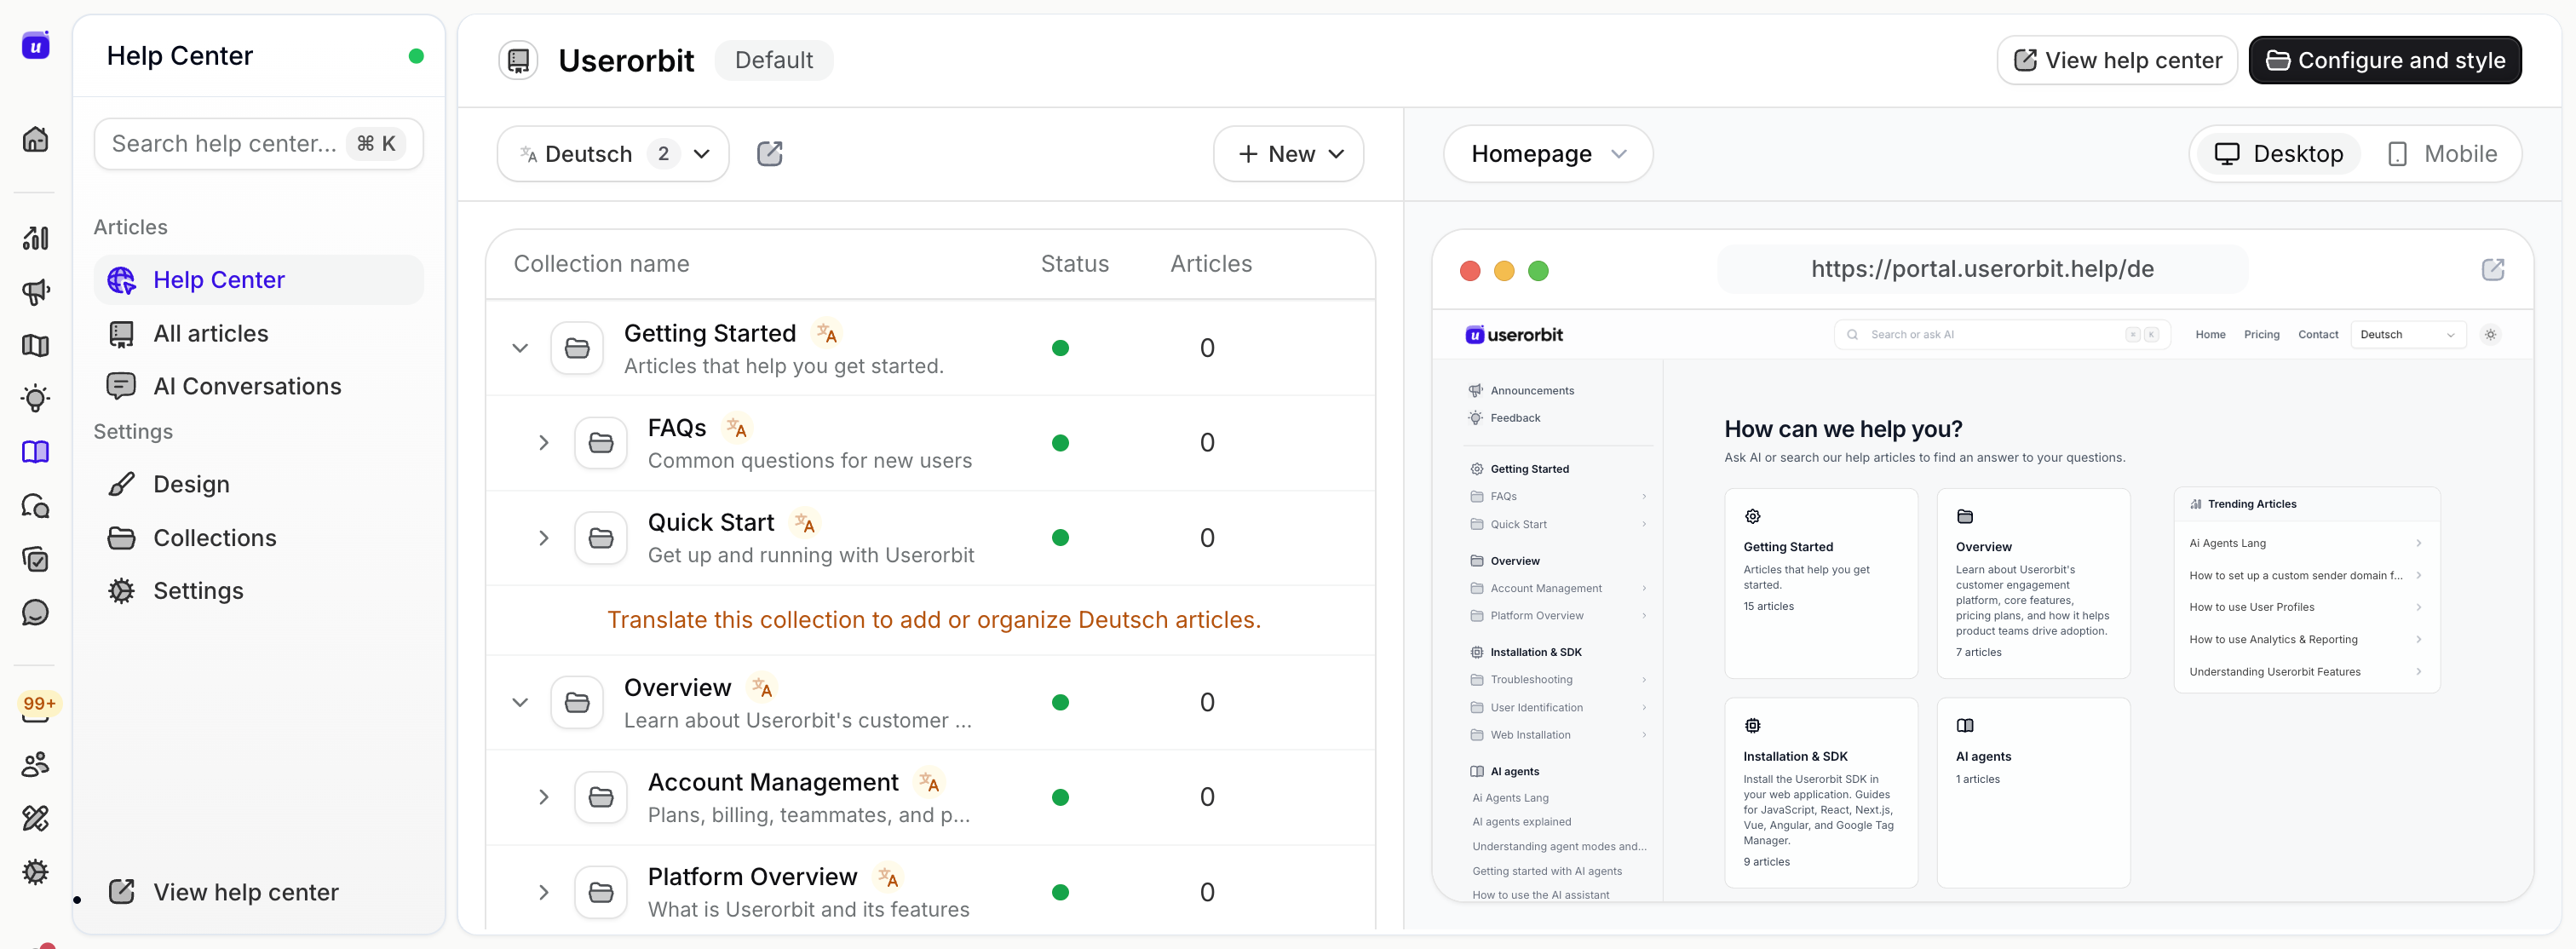The image size is (2576, 949).
Task: Click Contact link in portal preview
Action: click(x=2317, y=335)
